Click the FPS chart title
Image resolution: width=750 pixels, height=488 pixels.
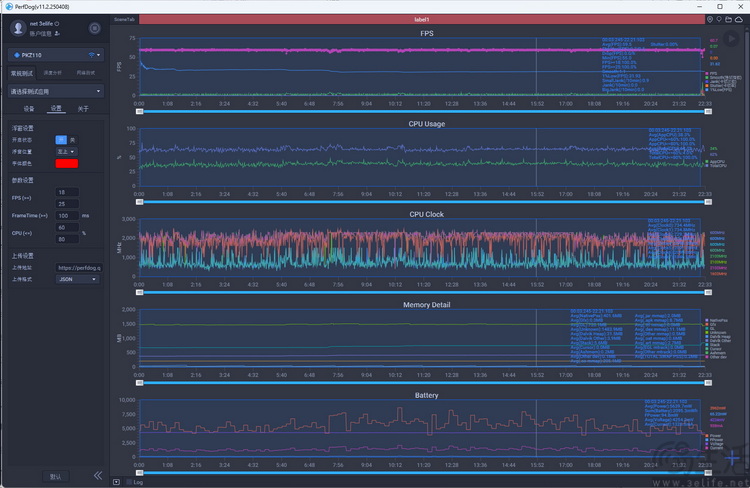(427, 33)
